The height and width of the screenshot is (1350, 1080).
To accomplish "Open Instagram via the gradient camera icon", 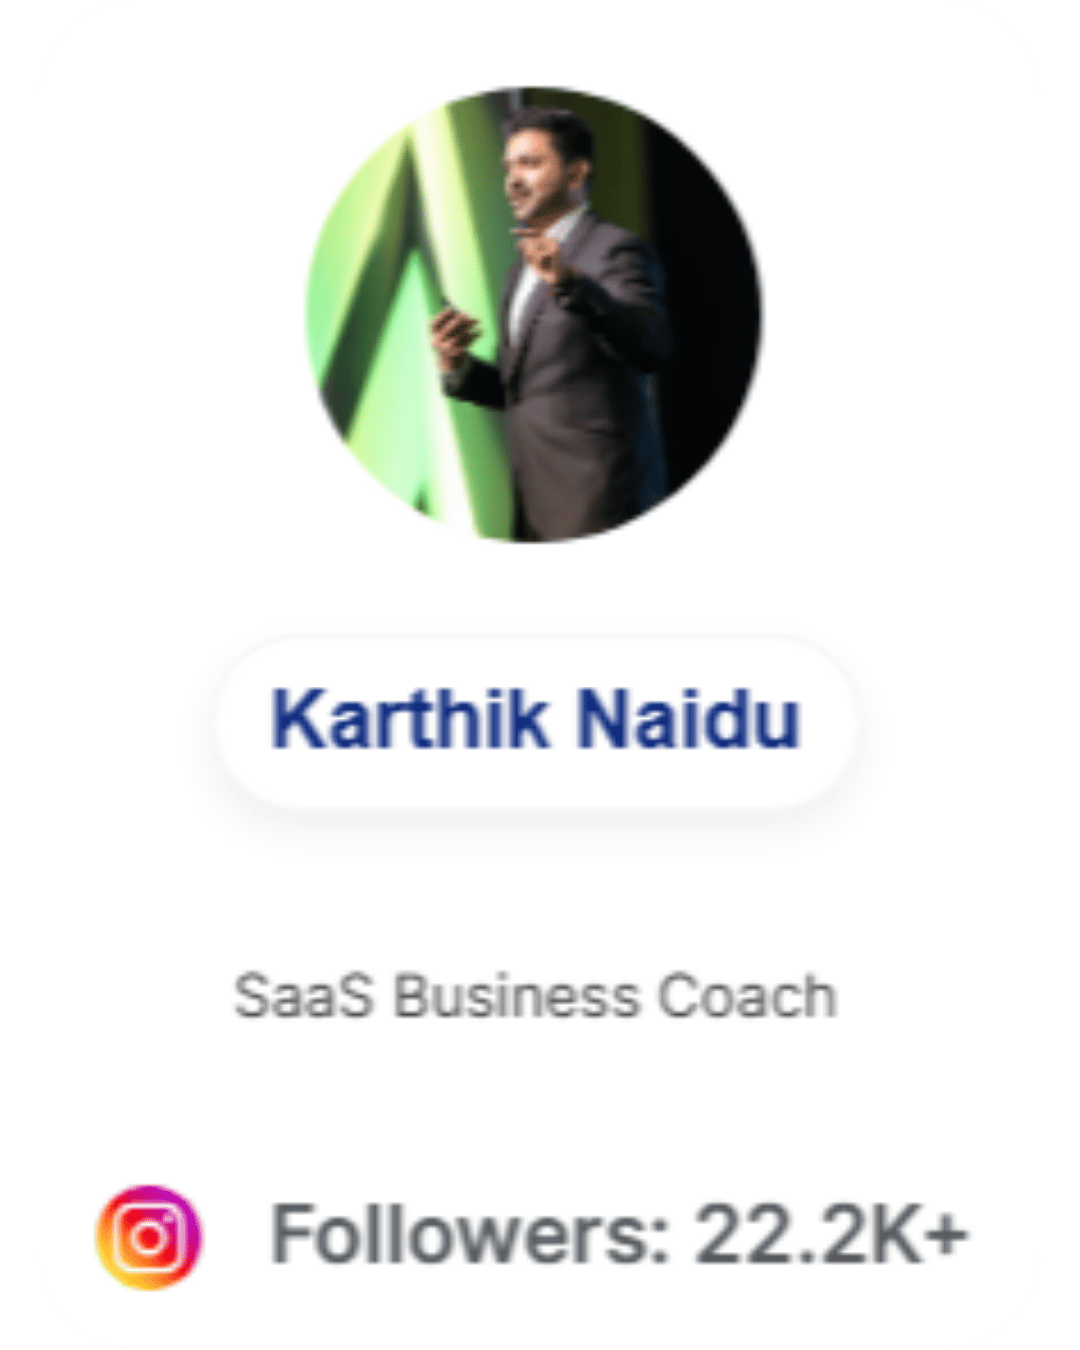I will 148,1237.
